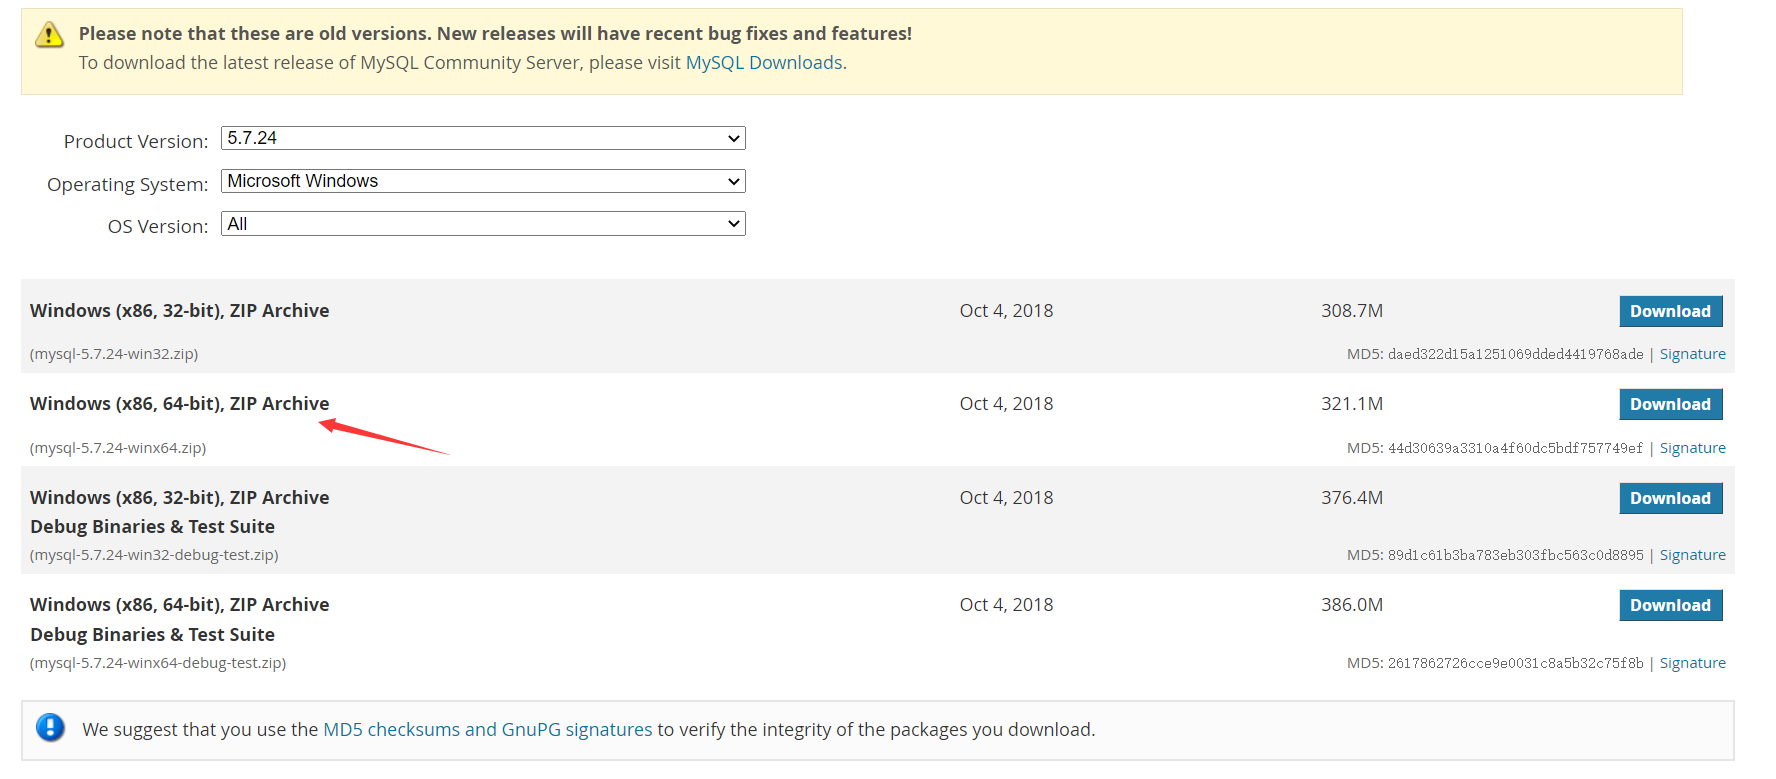Image resolution: width=1776 pixels, height=779 pixels.
Task: Click the 64-bit ZIP Archive title above mysql-5.7.24-winx64.zip
Action: 180,404
